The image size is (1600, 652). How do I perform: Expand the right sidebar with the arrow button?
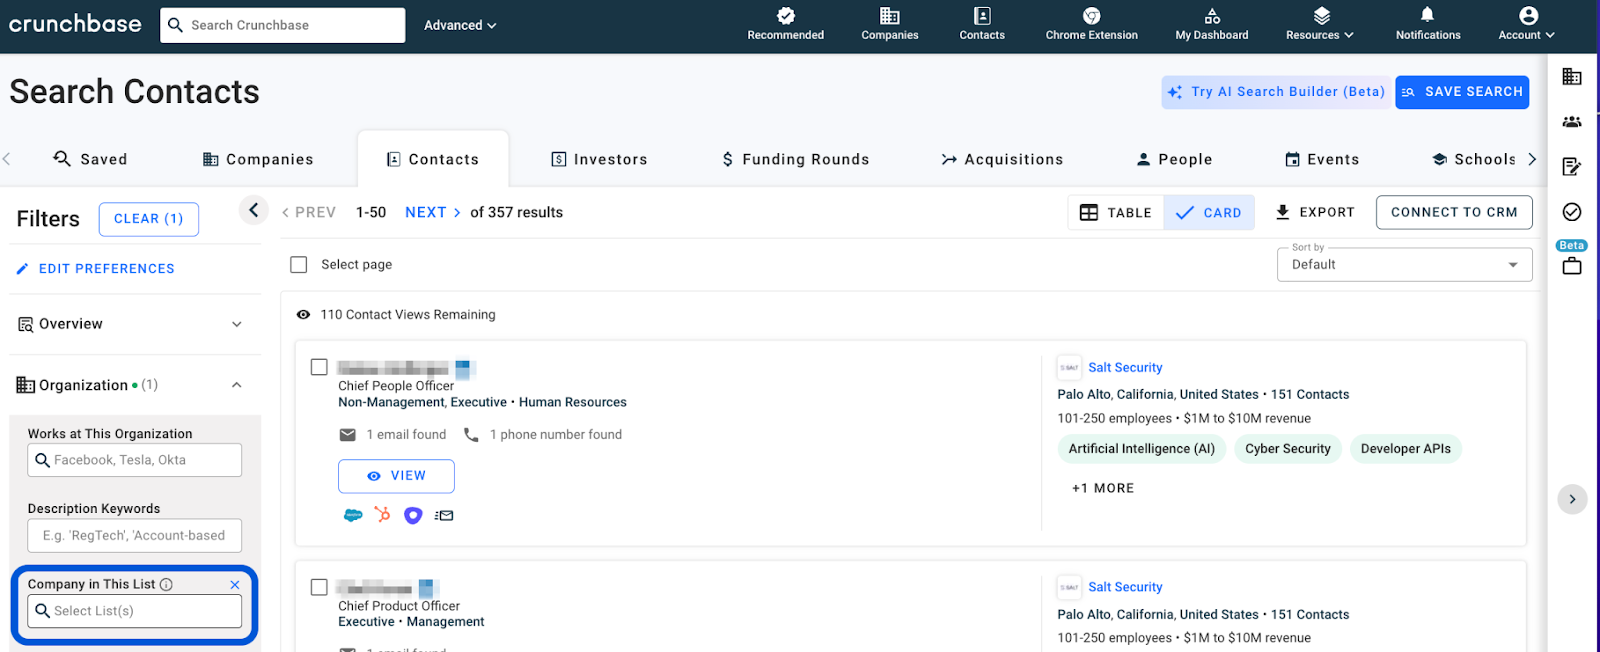[1572, 499]
